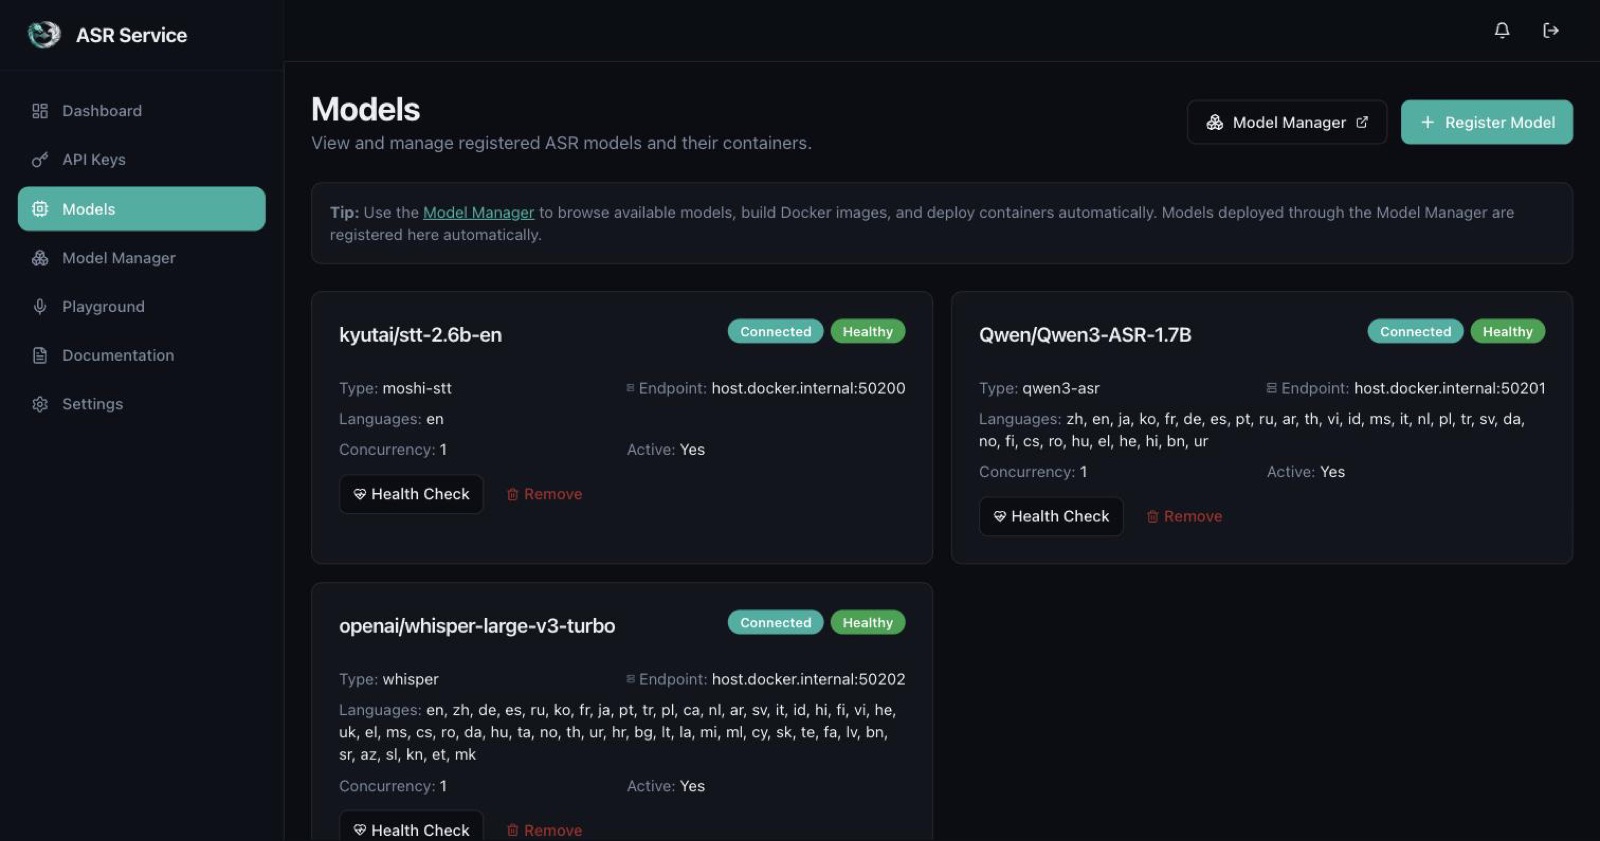Screen dimensions: 1600x841
Task: Click the ASR Service logo icon
Action: [x=44, y=34]
